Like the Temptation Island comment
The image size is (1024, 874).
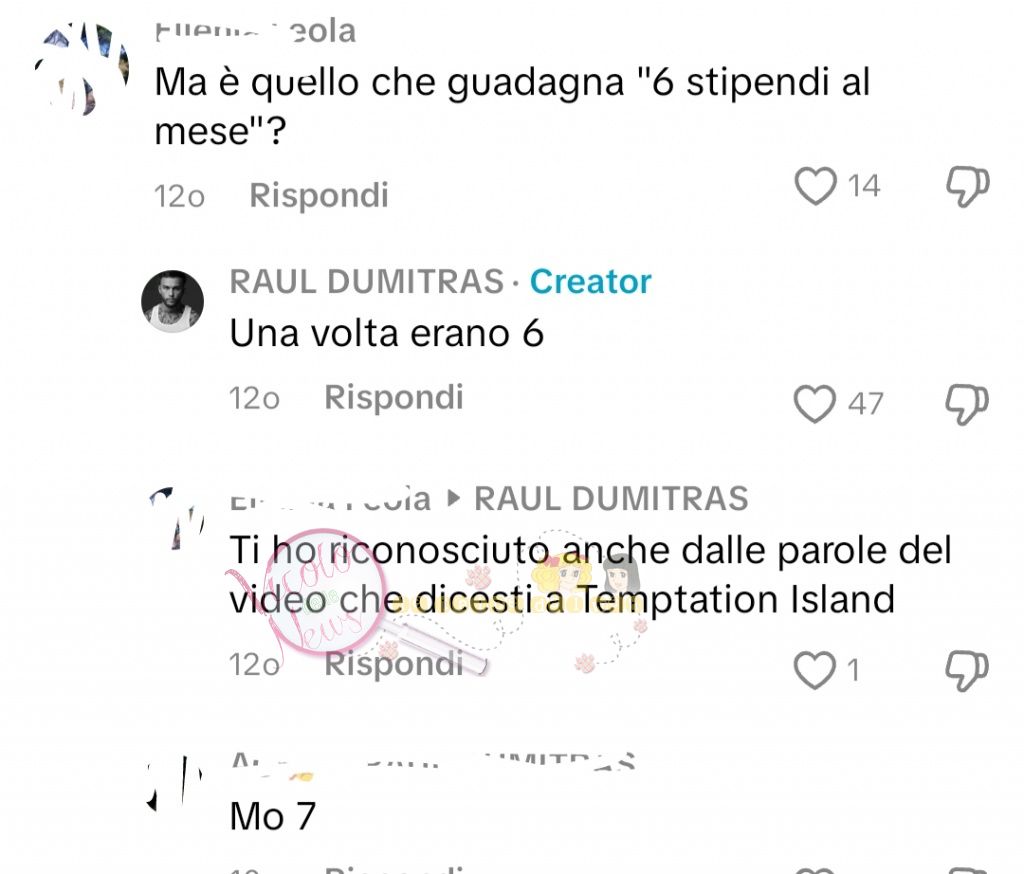click(x=814, y=670)
